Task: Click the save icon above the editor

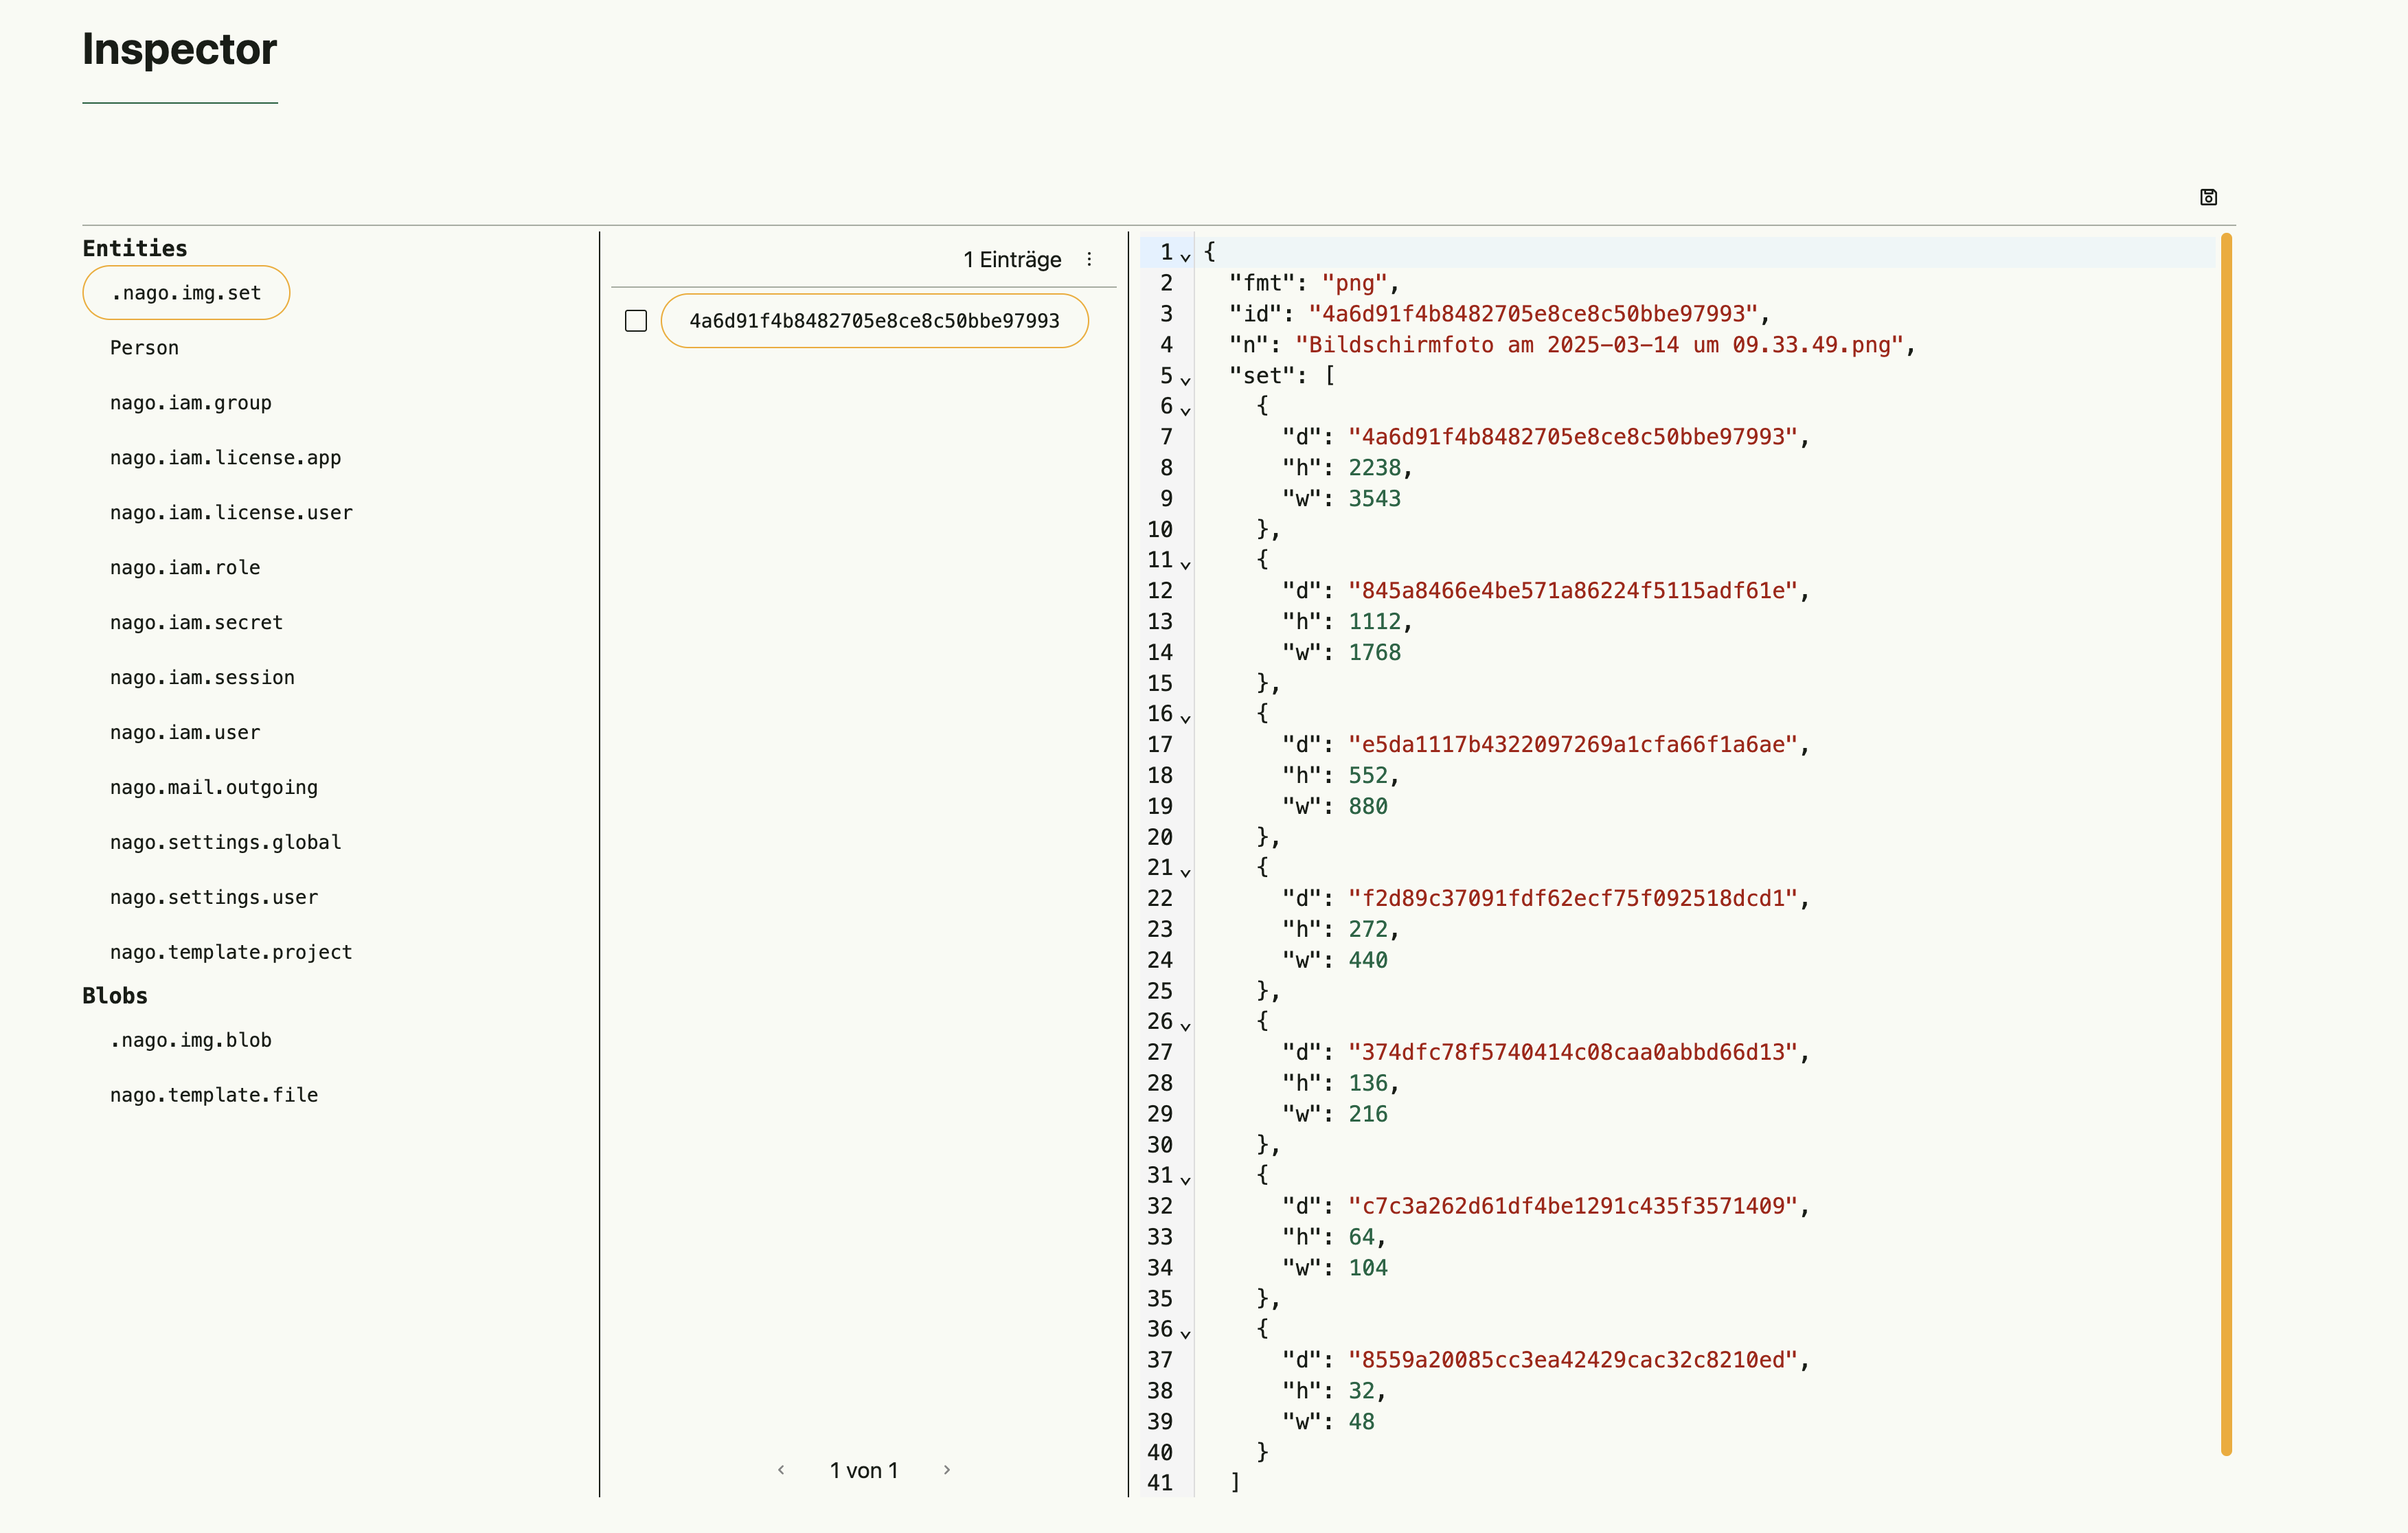Action: coord(2208,197)
